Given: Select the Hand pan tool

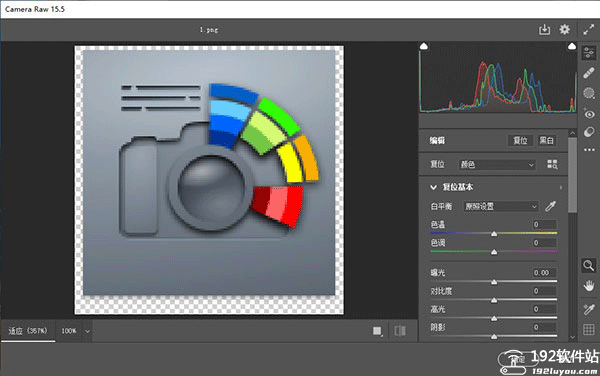Looking at the screenshot, I should click(589, 285).
